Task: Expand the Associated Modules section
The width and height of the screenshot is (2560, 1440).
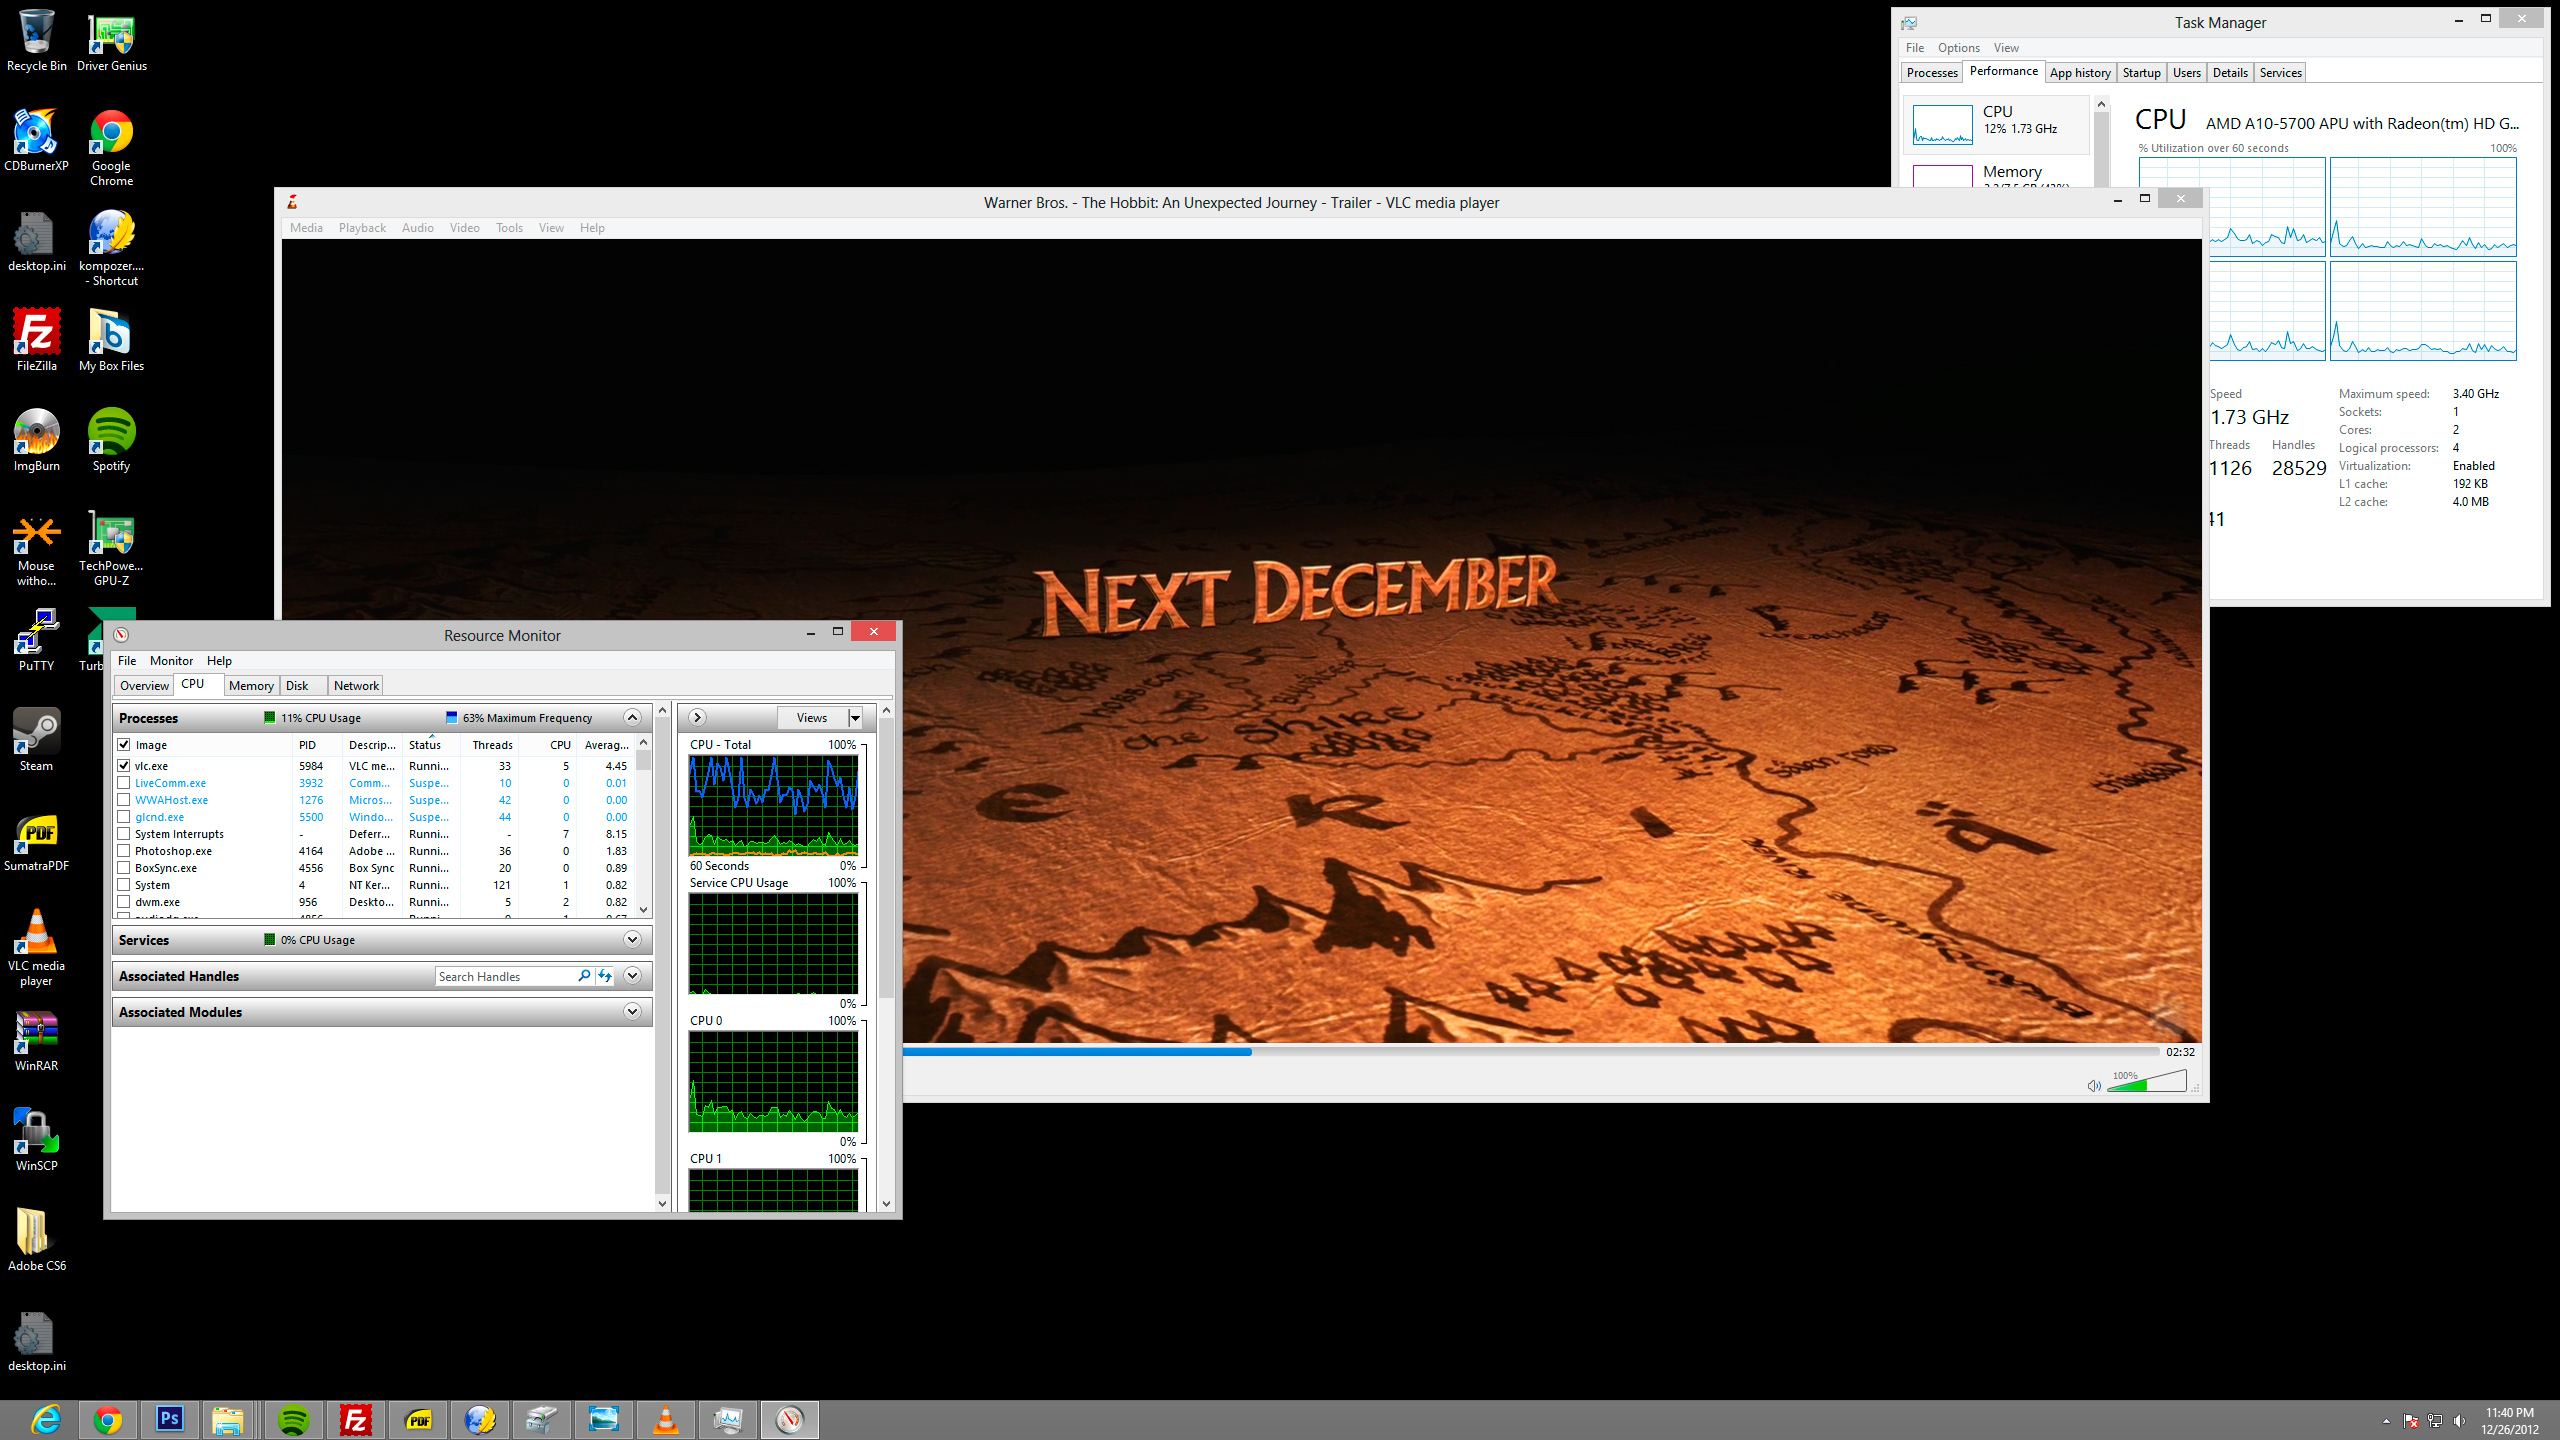Action: coord(632,1012)
